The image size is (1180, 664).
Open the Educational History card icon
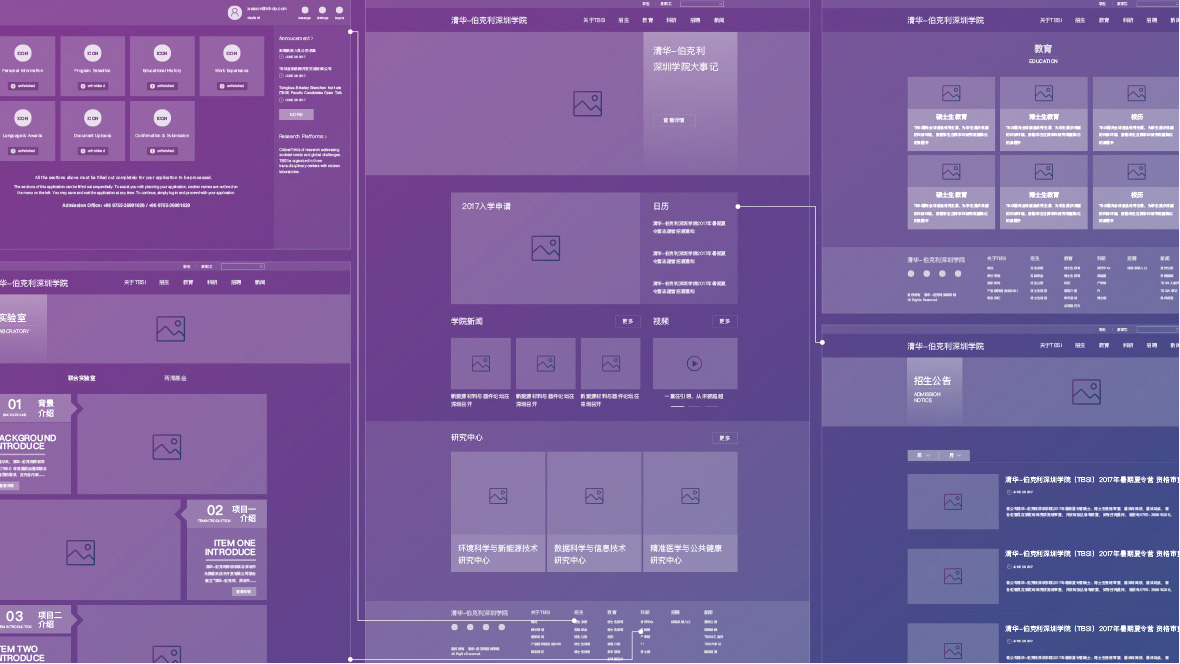162,53
